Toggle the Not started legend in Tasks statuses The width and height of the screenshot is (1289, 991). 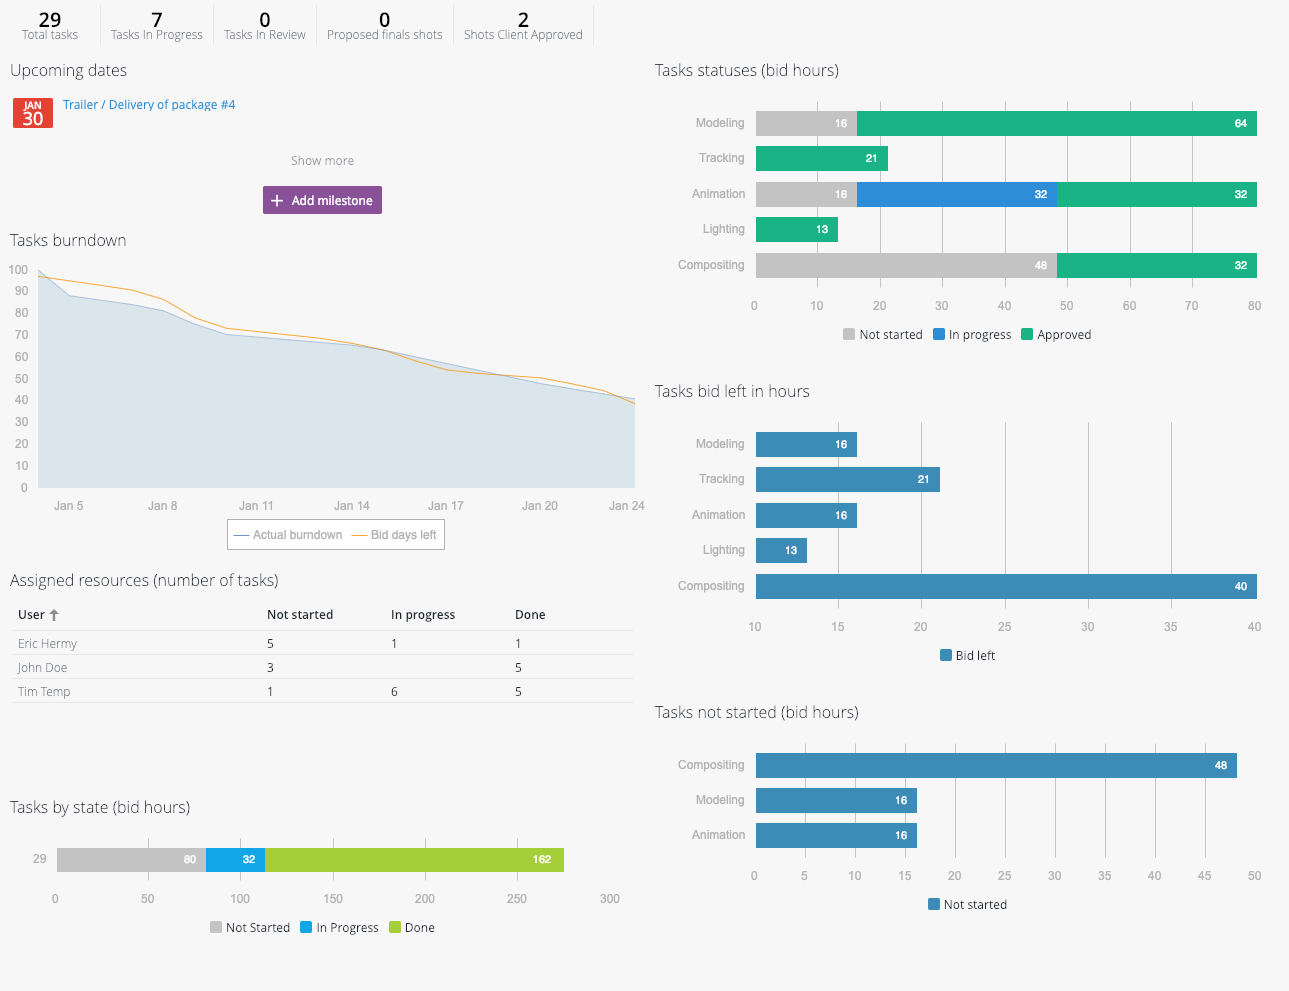click(x=883, y=335)
